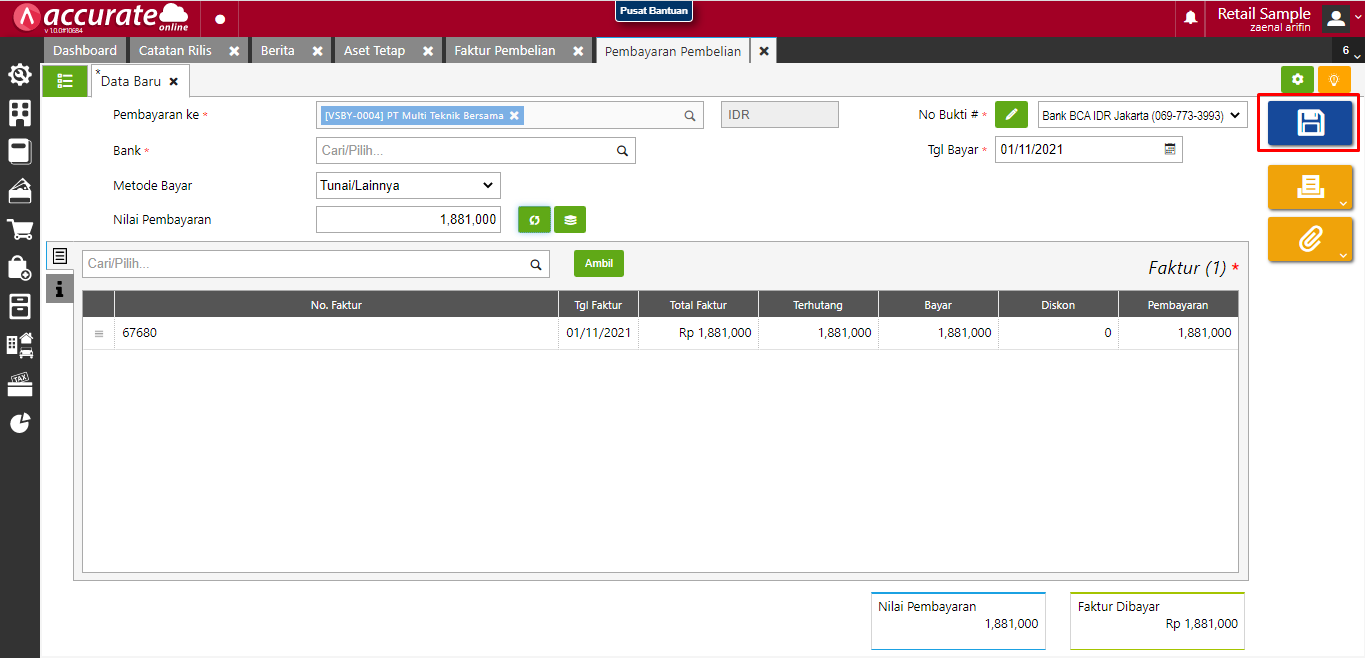The width and height of the screenshot is (1365, 658).
Task: Click the pencil icon beside No Bukti
Action: tap(1011, 115)
